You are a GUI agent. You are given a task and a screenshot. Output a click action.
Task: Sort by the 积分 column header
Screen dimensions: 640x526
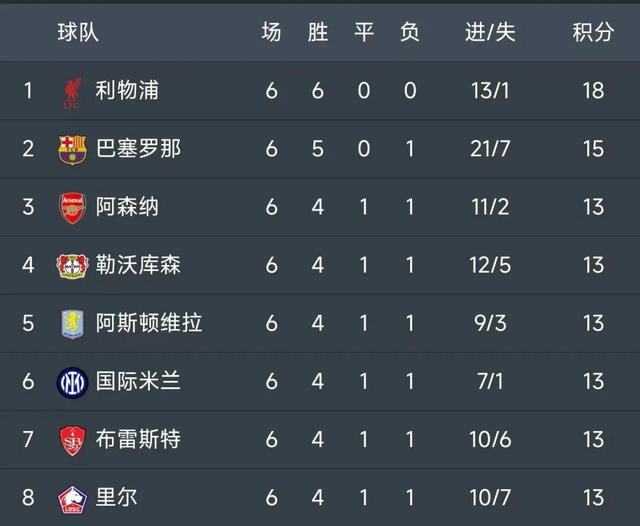point(592,33)
